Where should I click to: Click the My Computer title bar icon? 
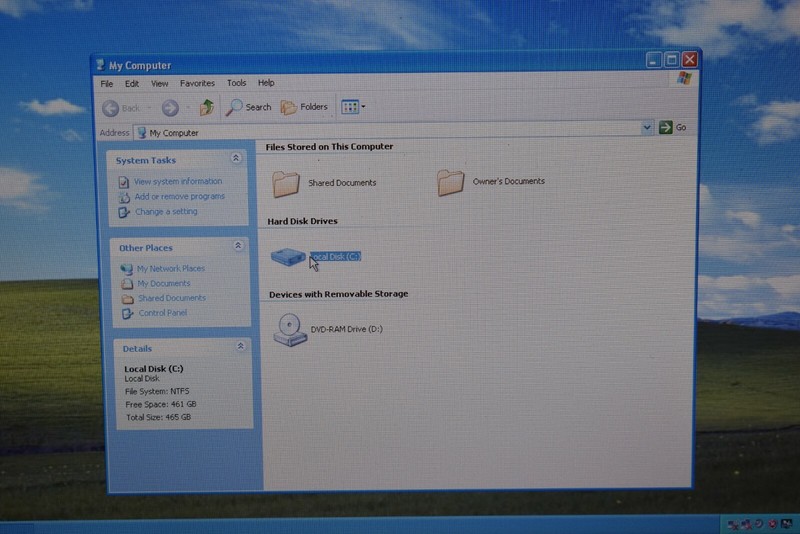tap(100, 65)
